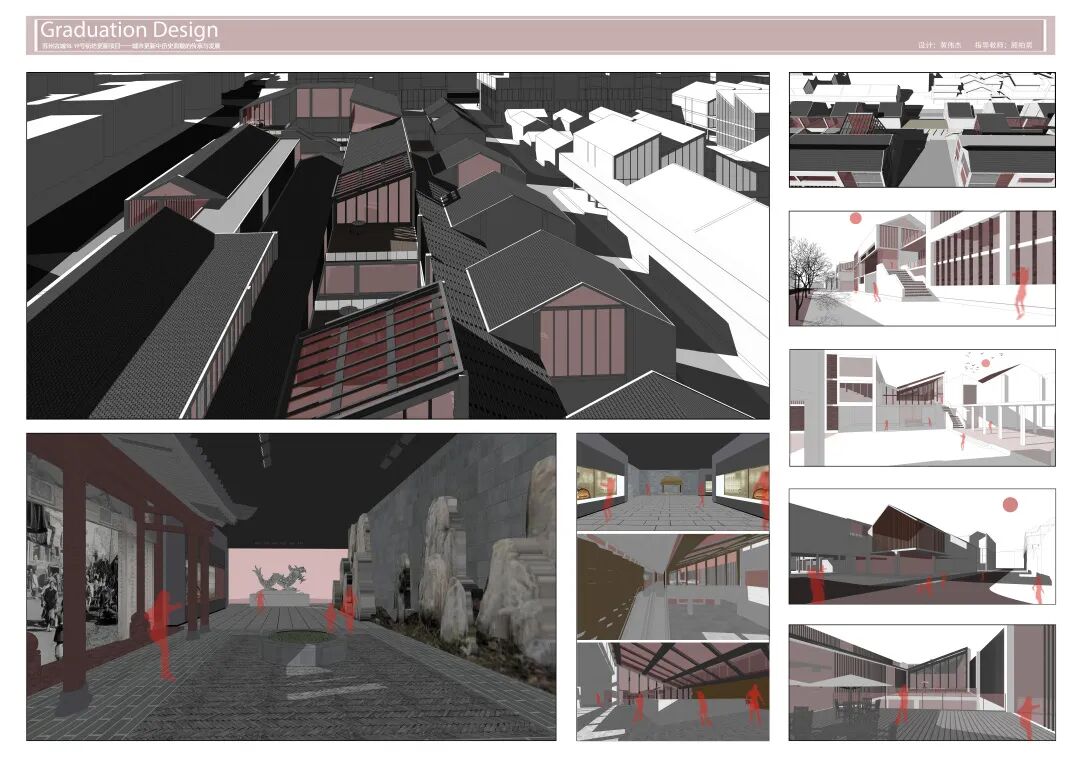Open the section view with flying birds
This screenshot has height=763, width=1080.
pyautogui.click(x=922, y=408)
